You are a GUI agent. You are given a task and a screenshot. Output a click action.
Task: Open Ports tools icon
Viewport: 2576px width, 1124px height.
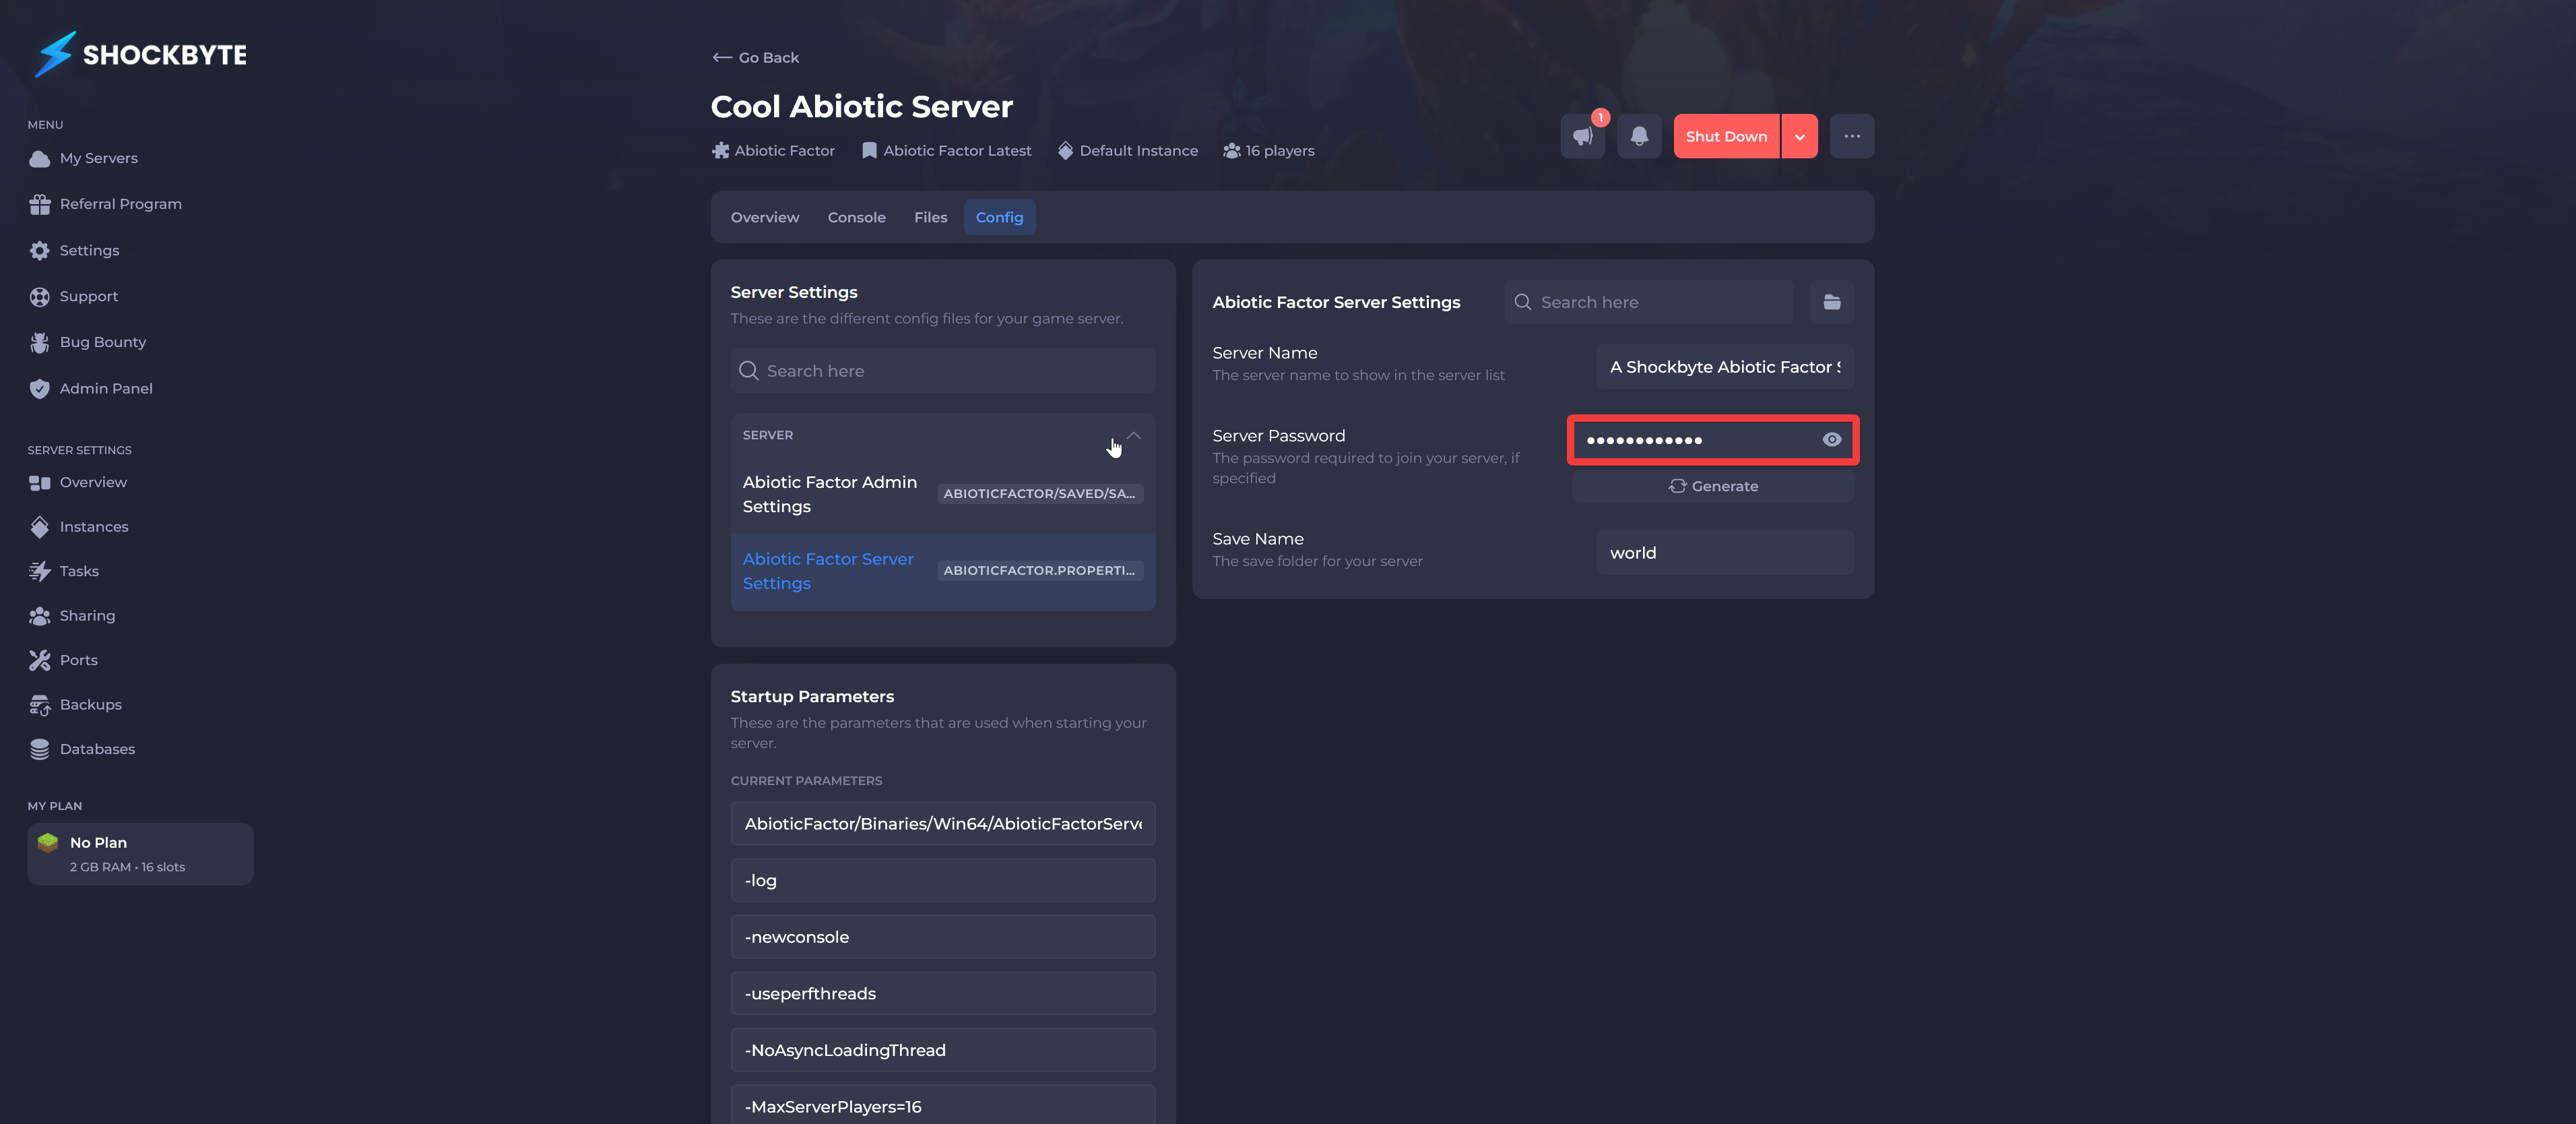pyautogui.click(x=40, y=660)
